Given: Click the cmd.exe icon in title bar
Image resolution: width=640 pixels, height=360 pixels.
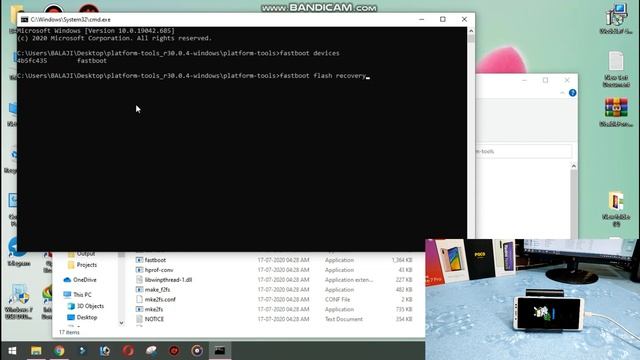Looking at the screenshot, I should click(24, 20).
